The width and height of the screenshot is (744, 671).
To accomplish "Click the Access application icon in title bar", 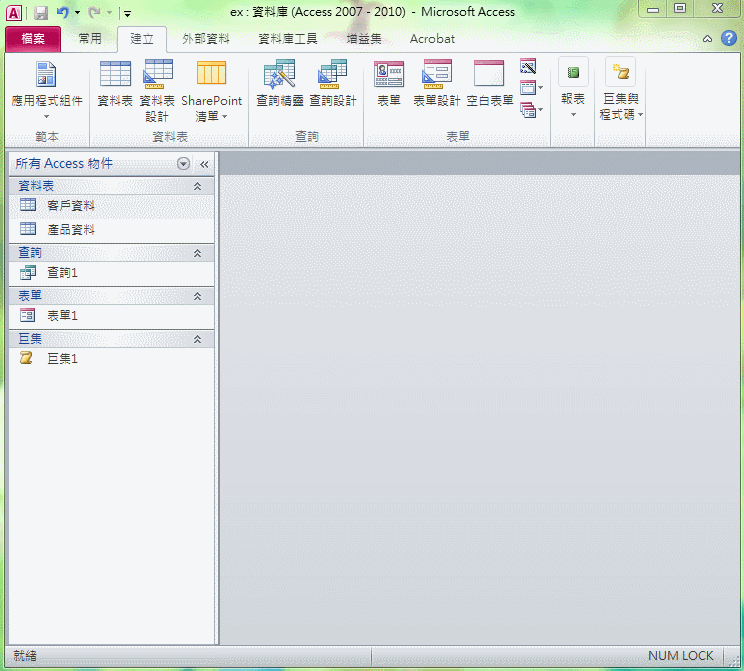I will pyautogui.click(x=13, y=13).
